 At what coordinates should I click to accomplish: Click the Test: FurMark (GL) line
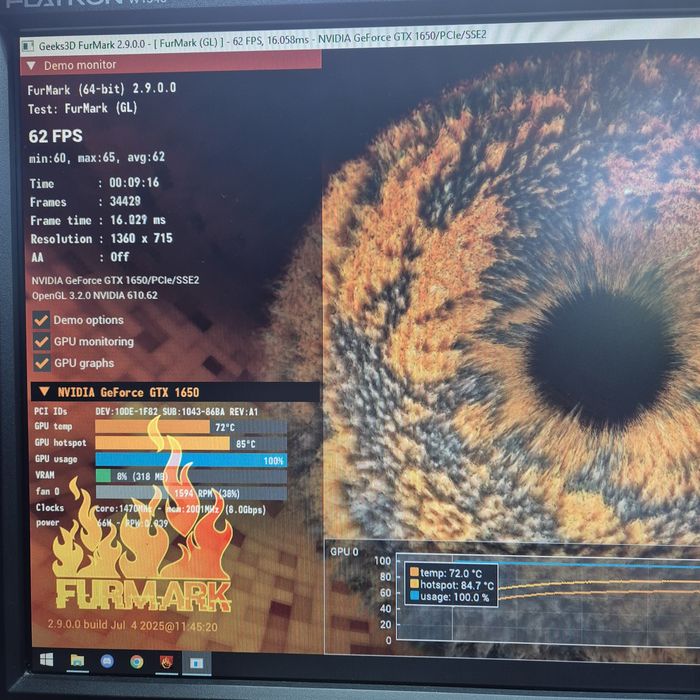[x=83, y=108]
